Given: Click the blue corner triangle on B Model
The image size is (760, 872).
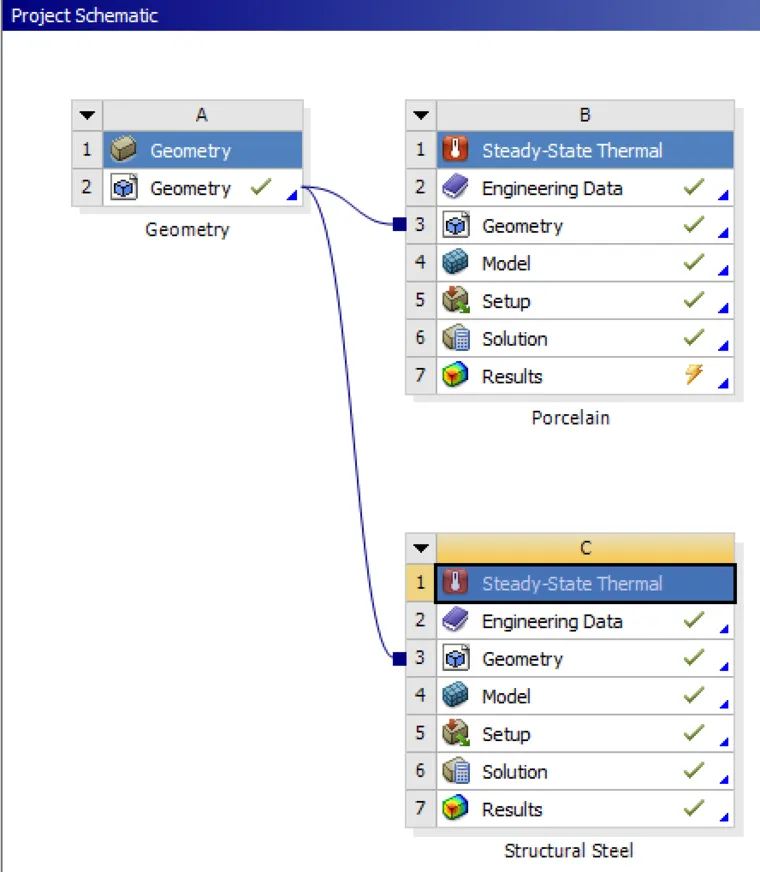Looking at the screenshot, I should pos(723,270).
